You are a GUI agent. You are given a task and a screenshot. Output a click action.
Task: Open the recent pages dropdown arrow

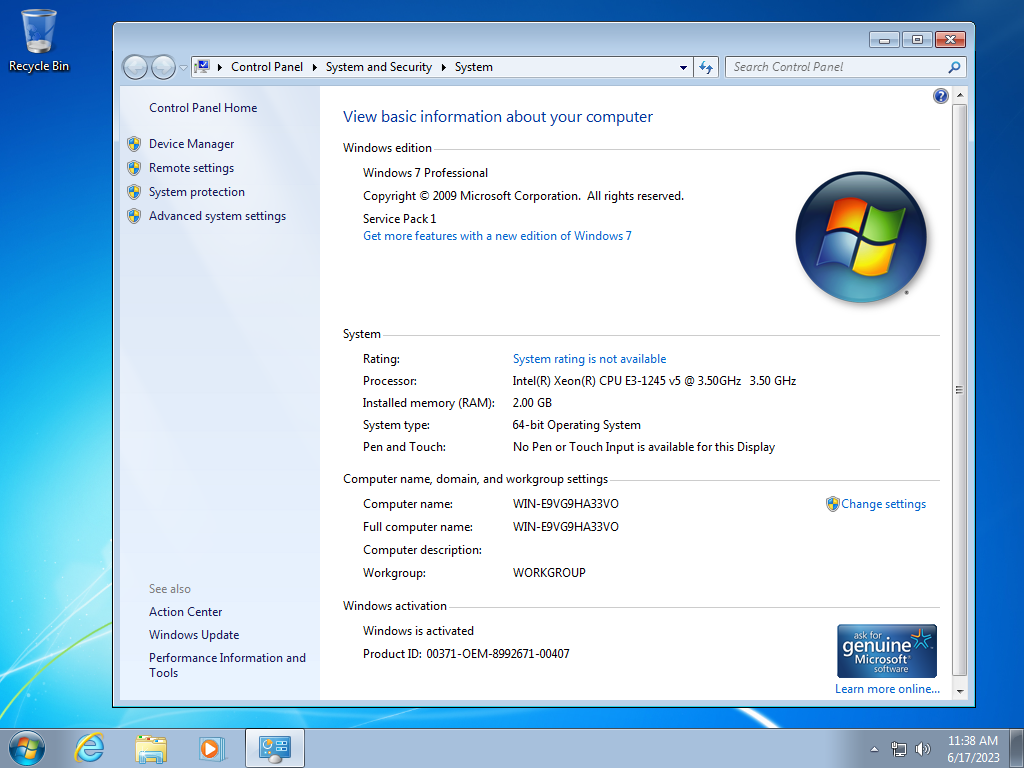click(184, 67)
